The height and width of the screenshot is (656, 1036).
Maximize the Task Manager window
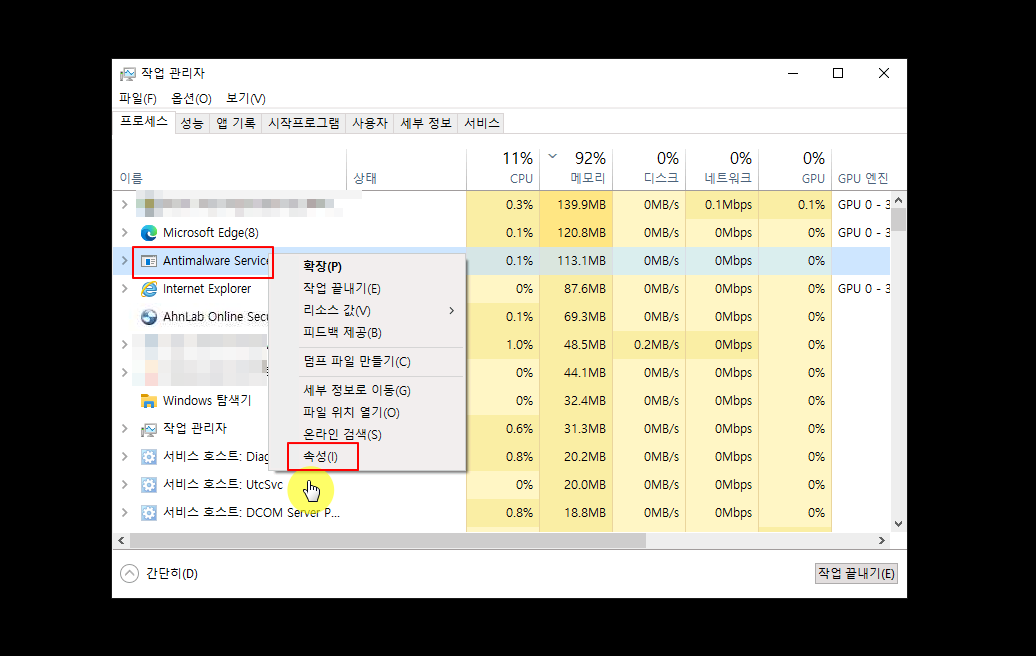coord(838,73)
